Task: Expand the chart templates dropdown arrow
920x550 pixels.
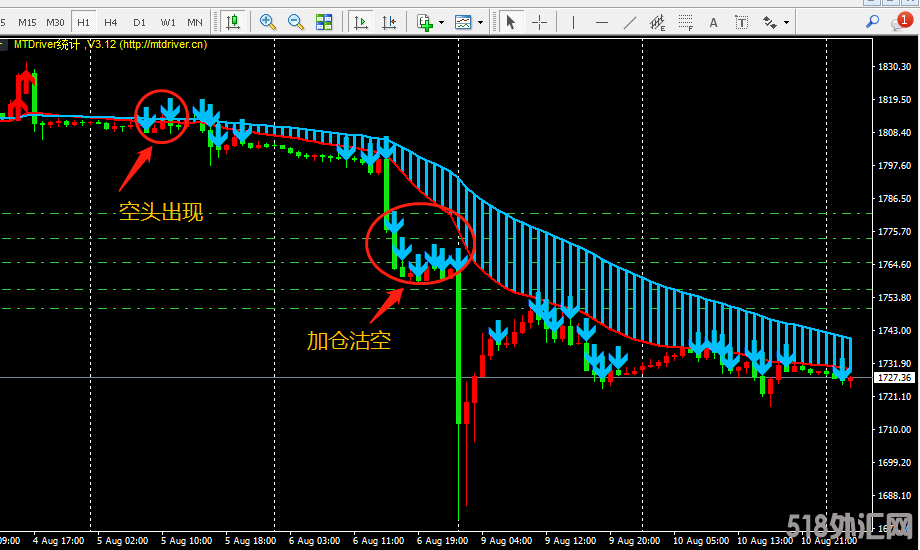Action: tap(481, 23)
